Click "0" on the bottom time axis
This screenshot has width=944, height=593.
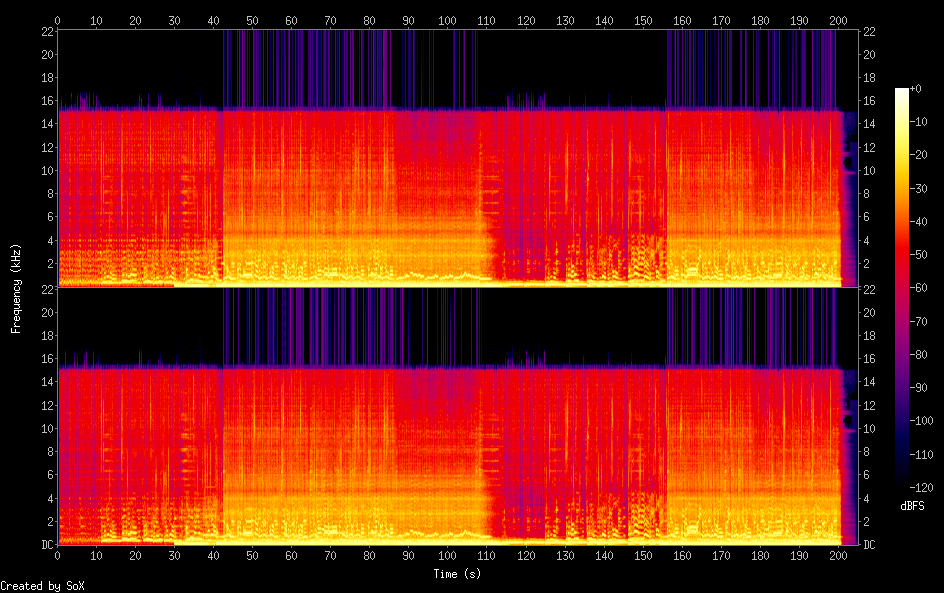57,556
